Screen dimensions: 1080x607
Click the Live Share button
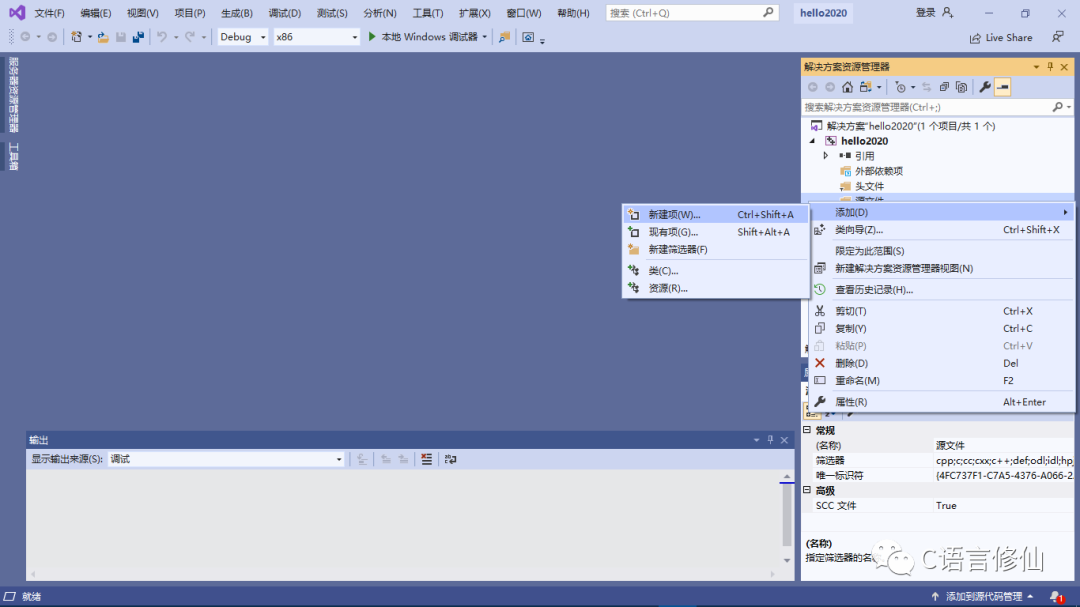coord(1001,38)
